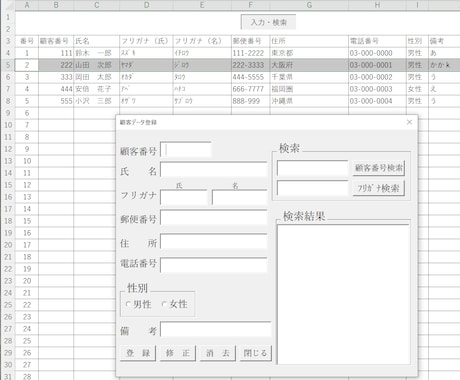
Task: Select column B header
Action: pyautogui.click(x=56, y=5)
